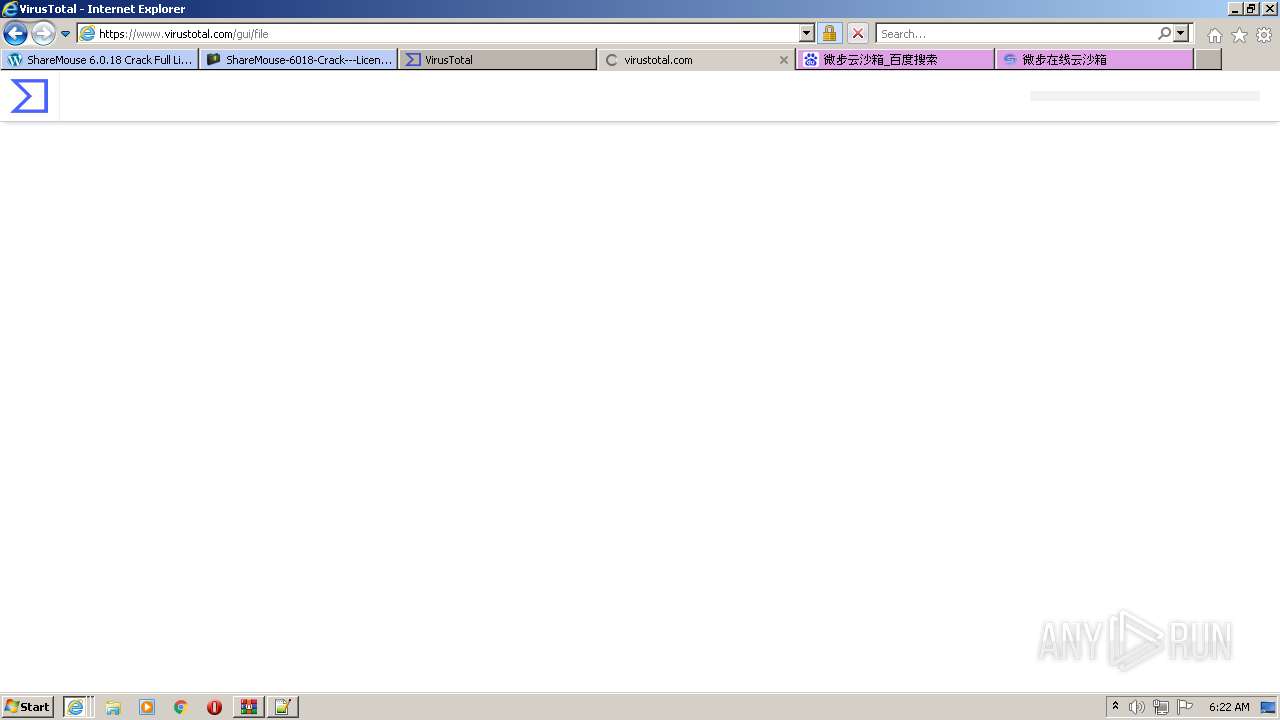This screenshot has width=1280, height=720.
Task: Open Opera from the taskbar
Action: [214, 706]
